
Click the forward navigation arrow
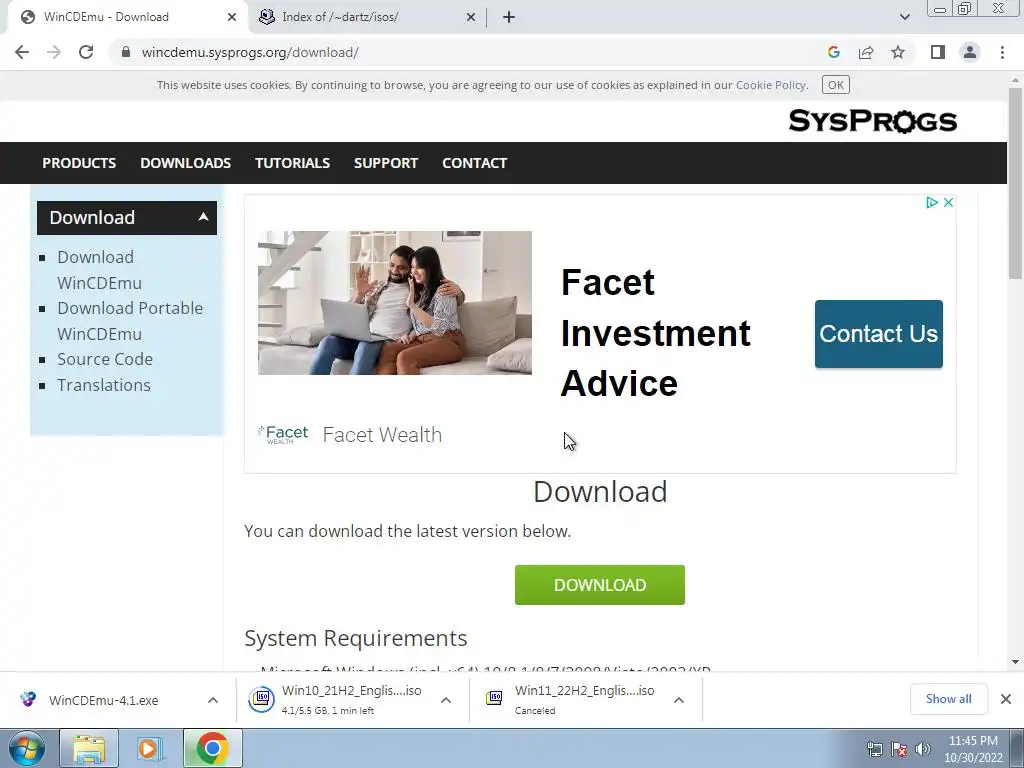point(54,52)
